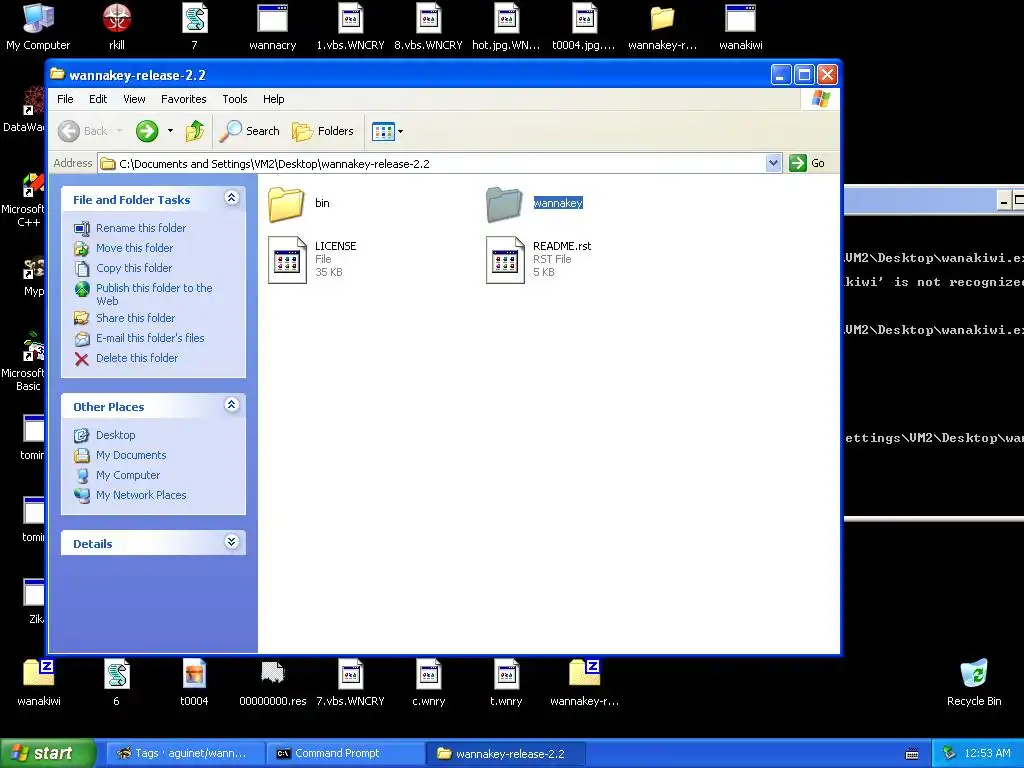
Task: Open the bin folder
Action: pos(286,204)
